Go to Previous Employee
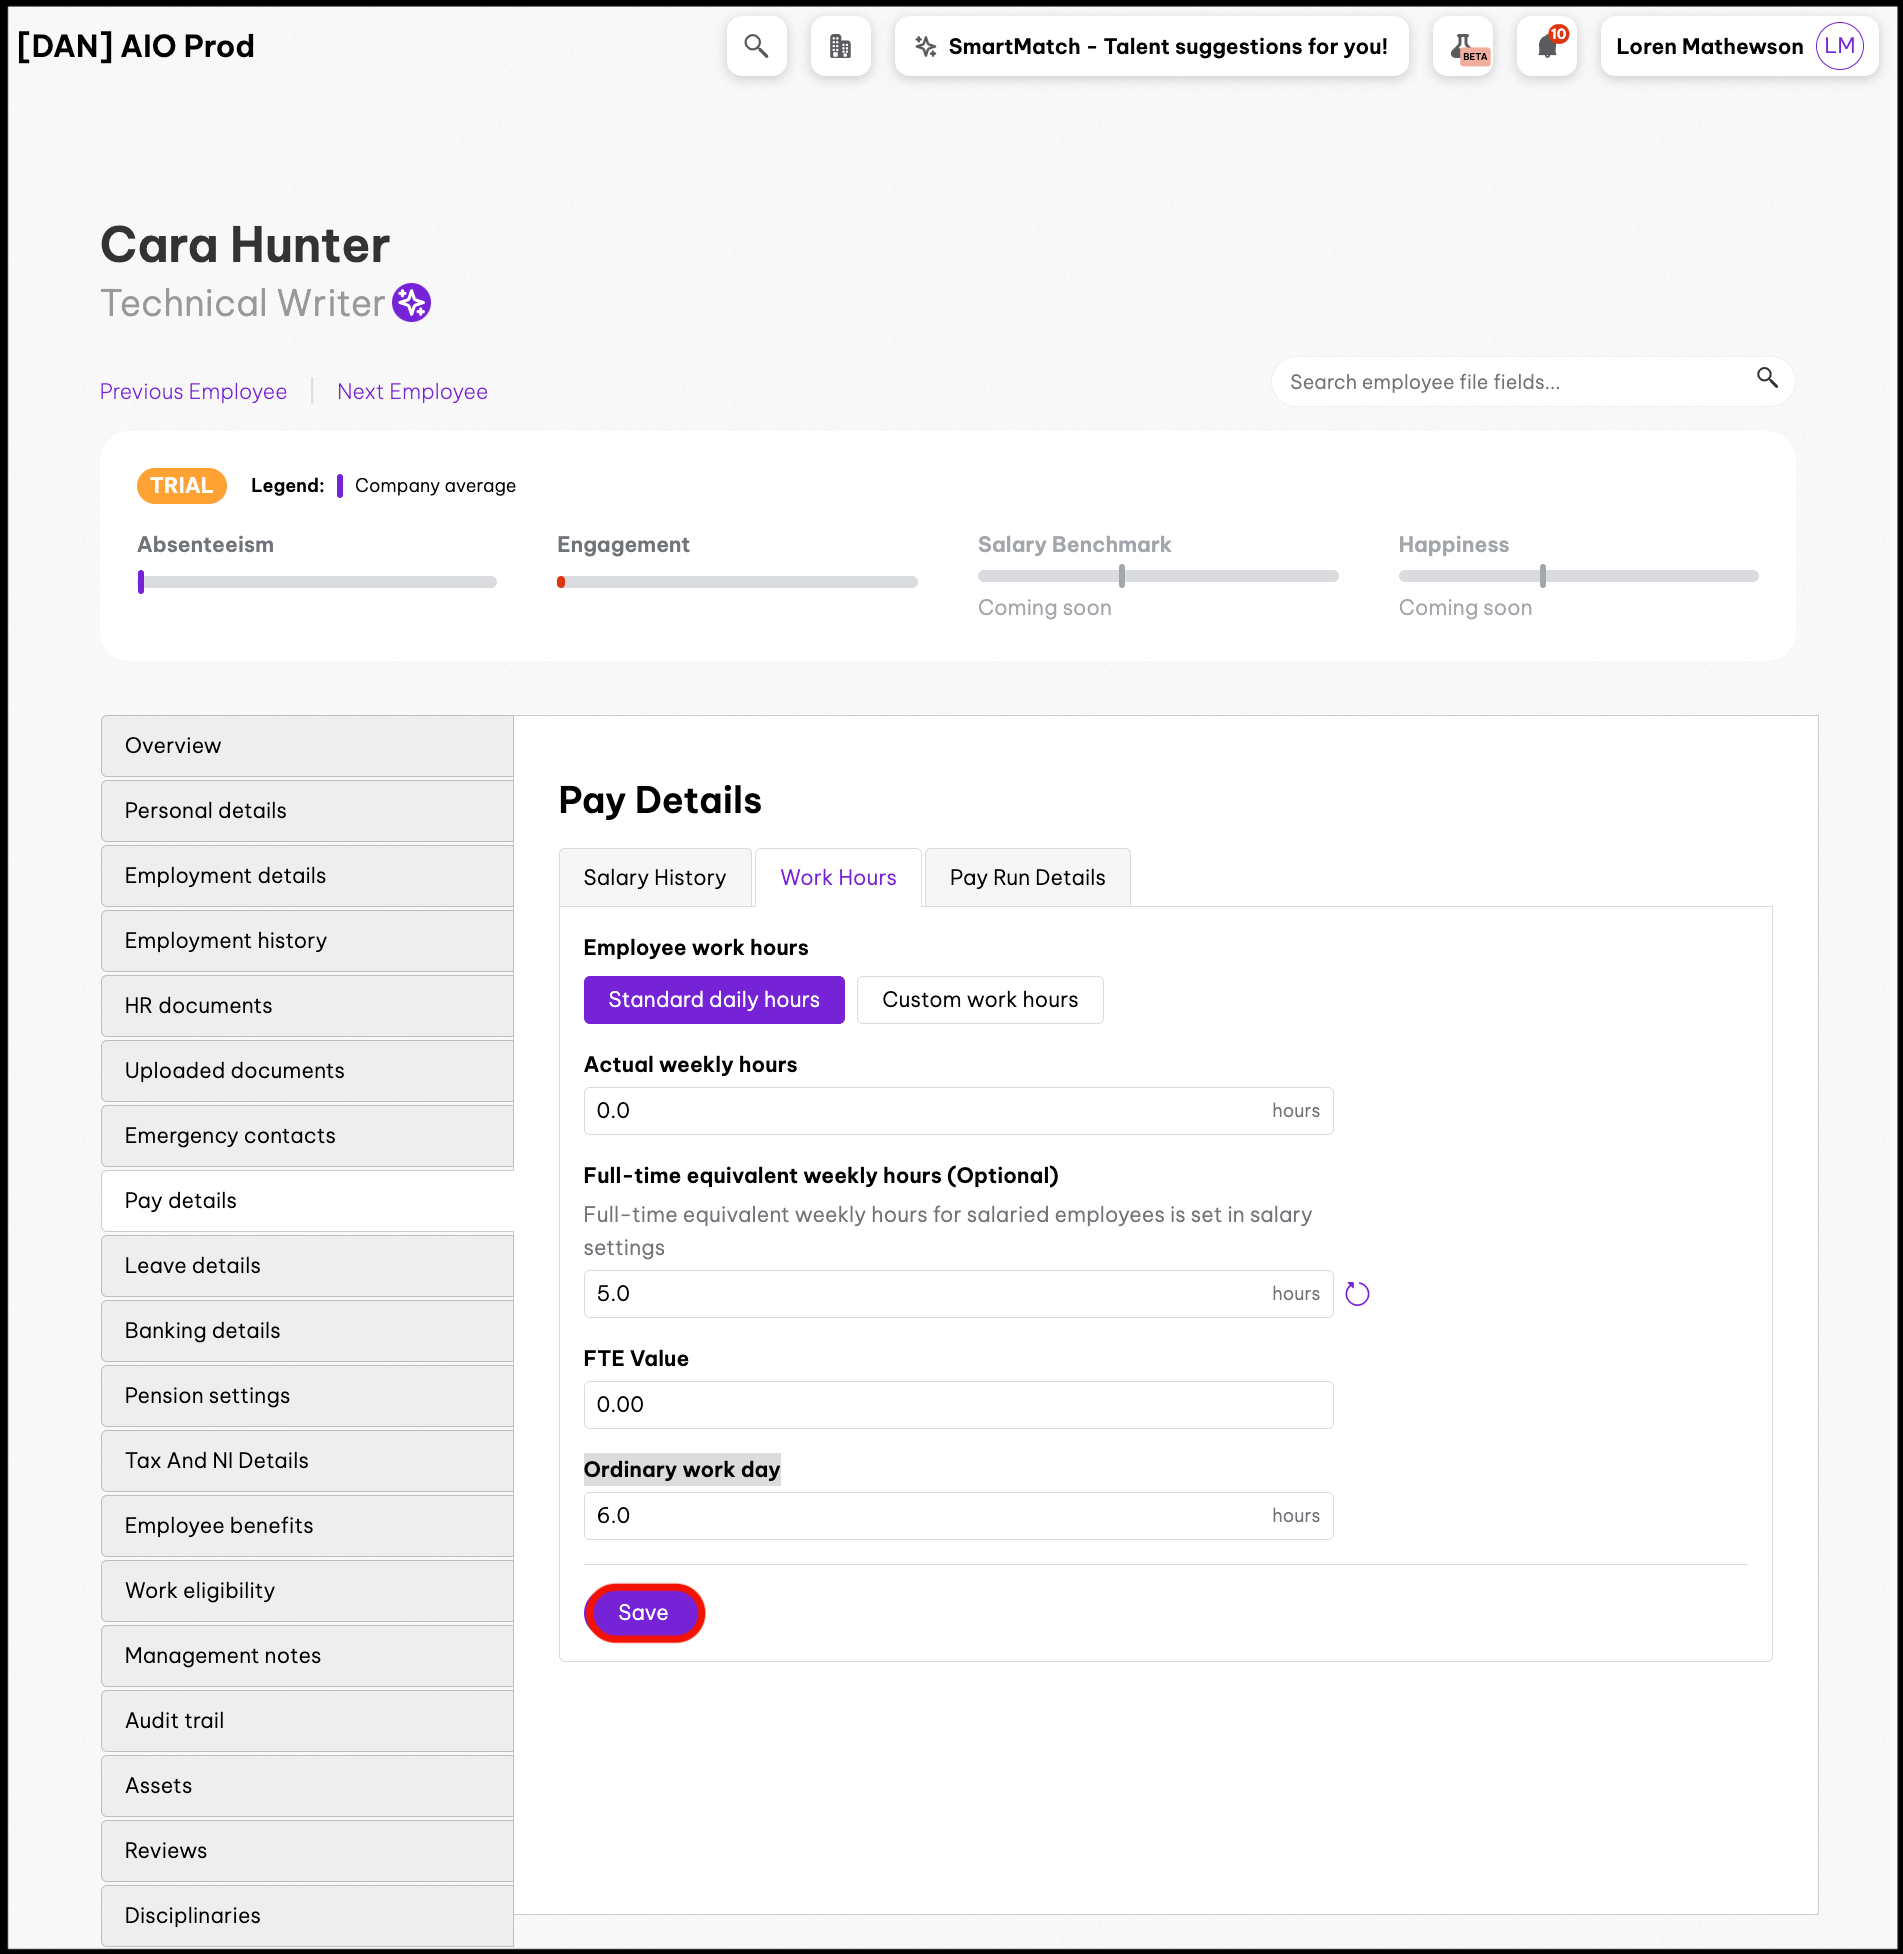Viewport: 1903px width, 1954px height. [193, 392]
